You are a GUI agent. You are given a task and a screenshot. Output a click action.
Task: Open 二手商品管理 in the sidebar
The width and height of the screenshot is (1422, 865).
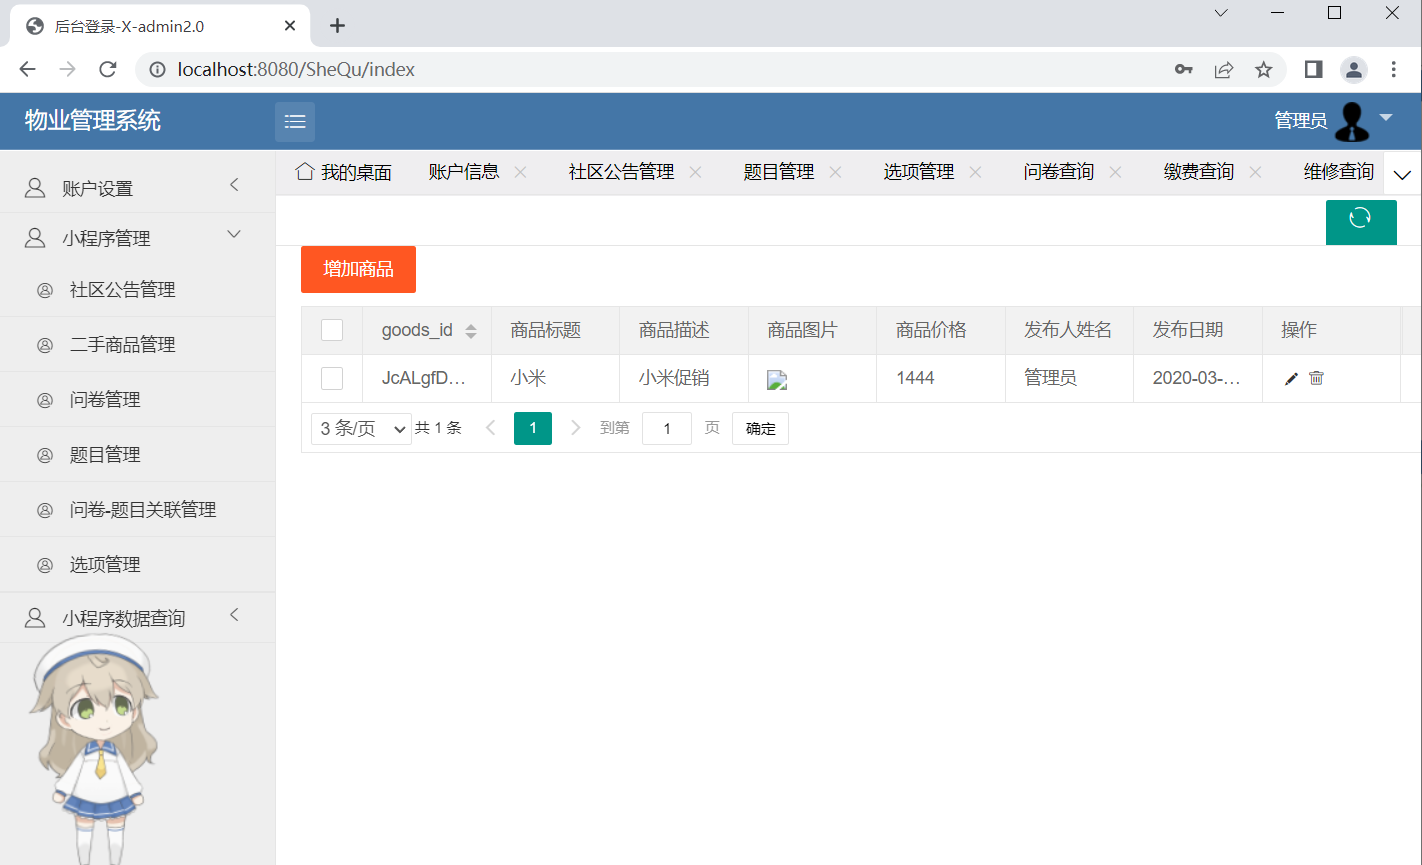point(123,345)
